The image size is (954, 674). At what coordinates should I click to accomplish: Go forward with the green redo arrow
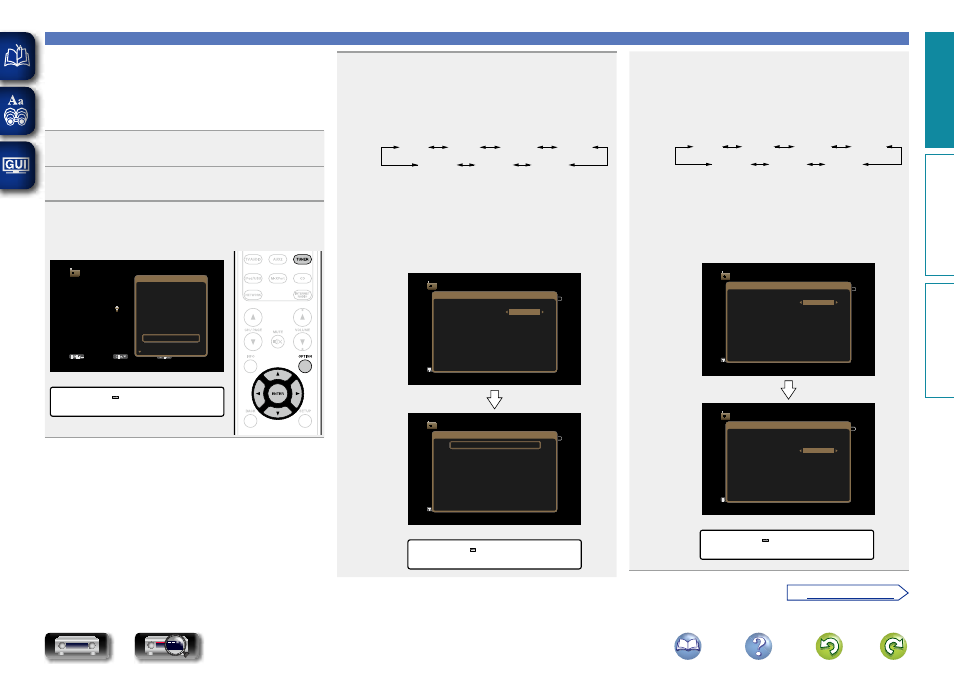(x=893, y=646)
